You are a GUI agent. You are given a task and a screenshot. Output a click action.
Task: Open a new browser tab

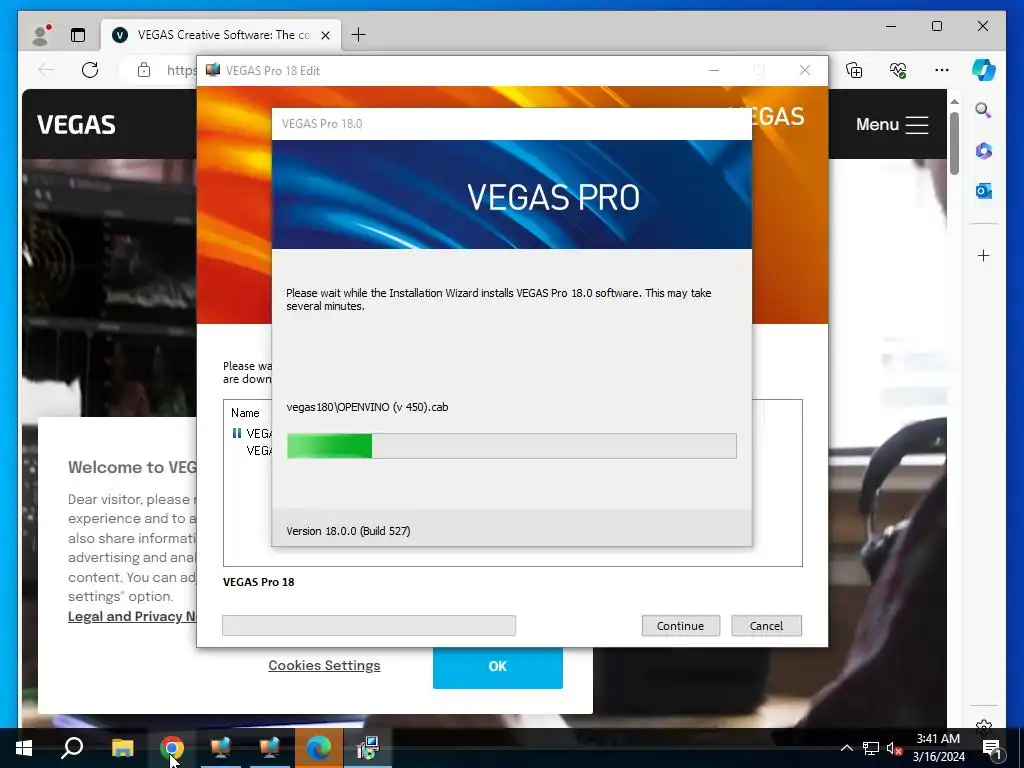point(359,35)
